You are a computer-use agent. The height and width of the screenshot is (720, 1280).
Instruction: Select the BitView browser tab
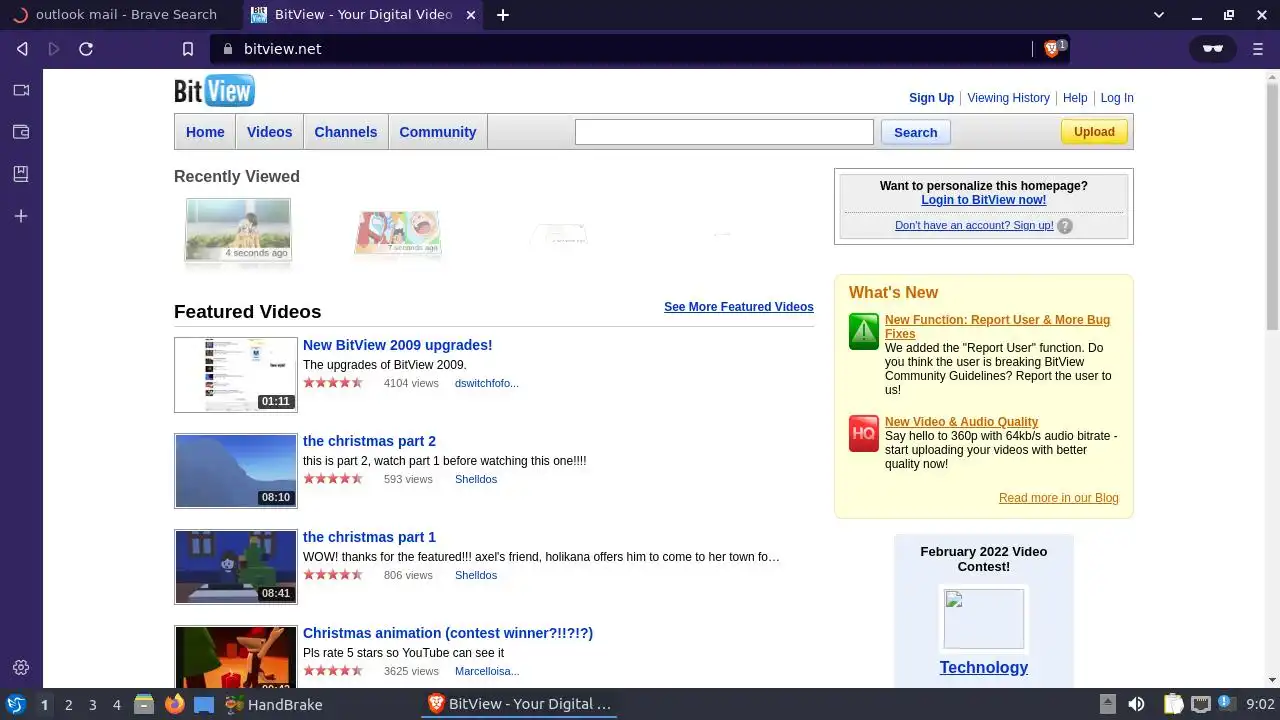tap(363, 15)
